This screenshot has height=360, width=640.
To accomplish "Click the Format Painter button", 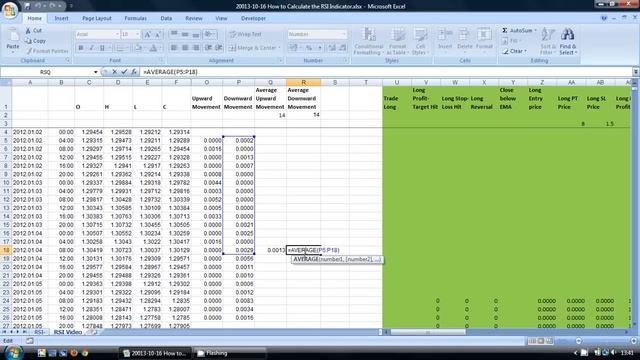I will click(47, 51).
